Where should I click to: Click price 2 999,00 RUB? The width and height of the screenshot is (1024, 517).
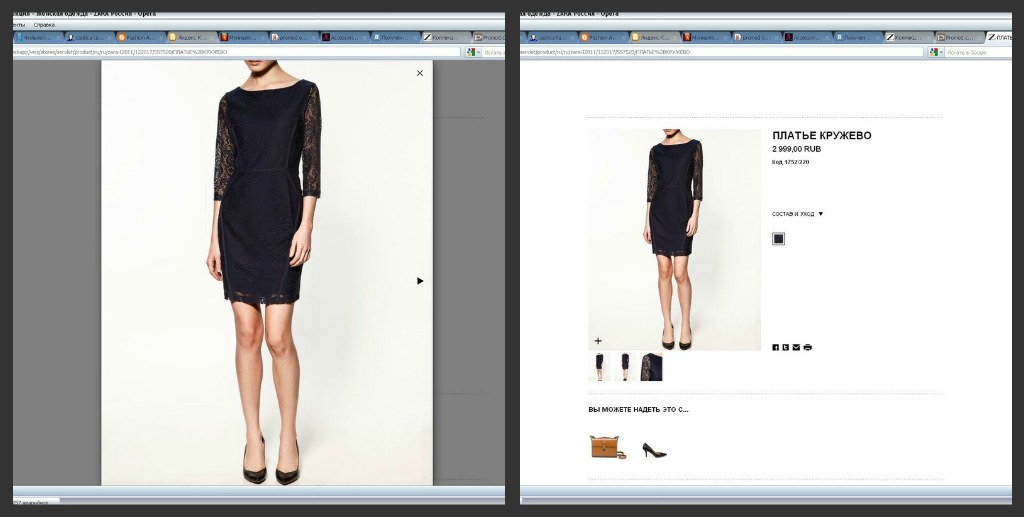[797, 149]
